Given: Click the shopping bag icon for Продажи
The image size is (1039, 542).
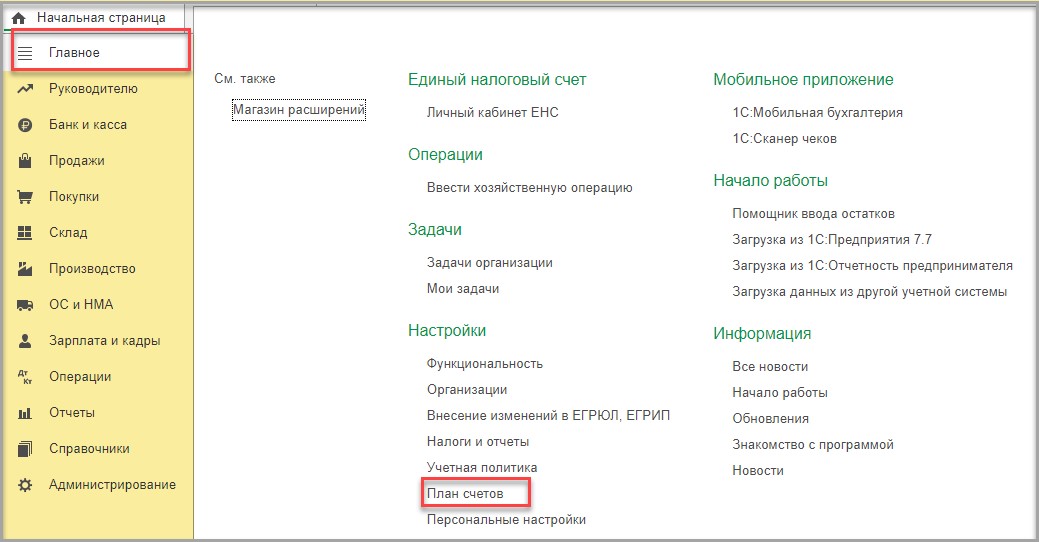Looking at the screenshot, I should (x=25, y=160).
